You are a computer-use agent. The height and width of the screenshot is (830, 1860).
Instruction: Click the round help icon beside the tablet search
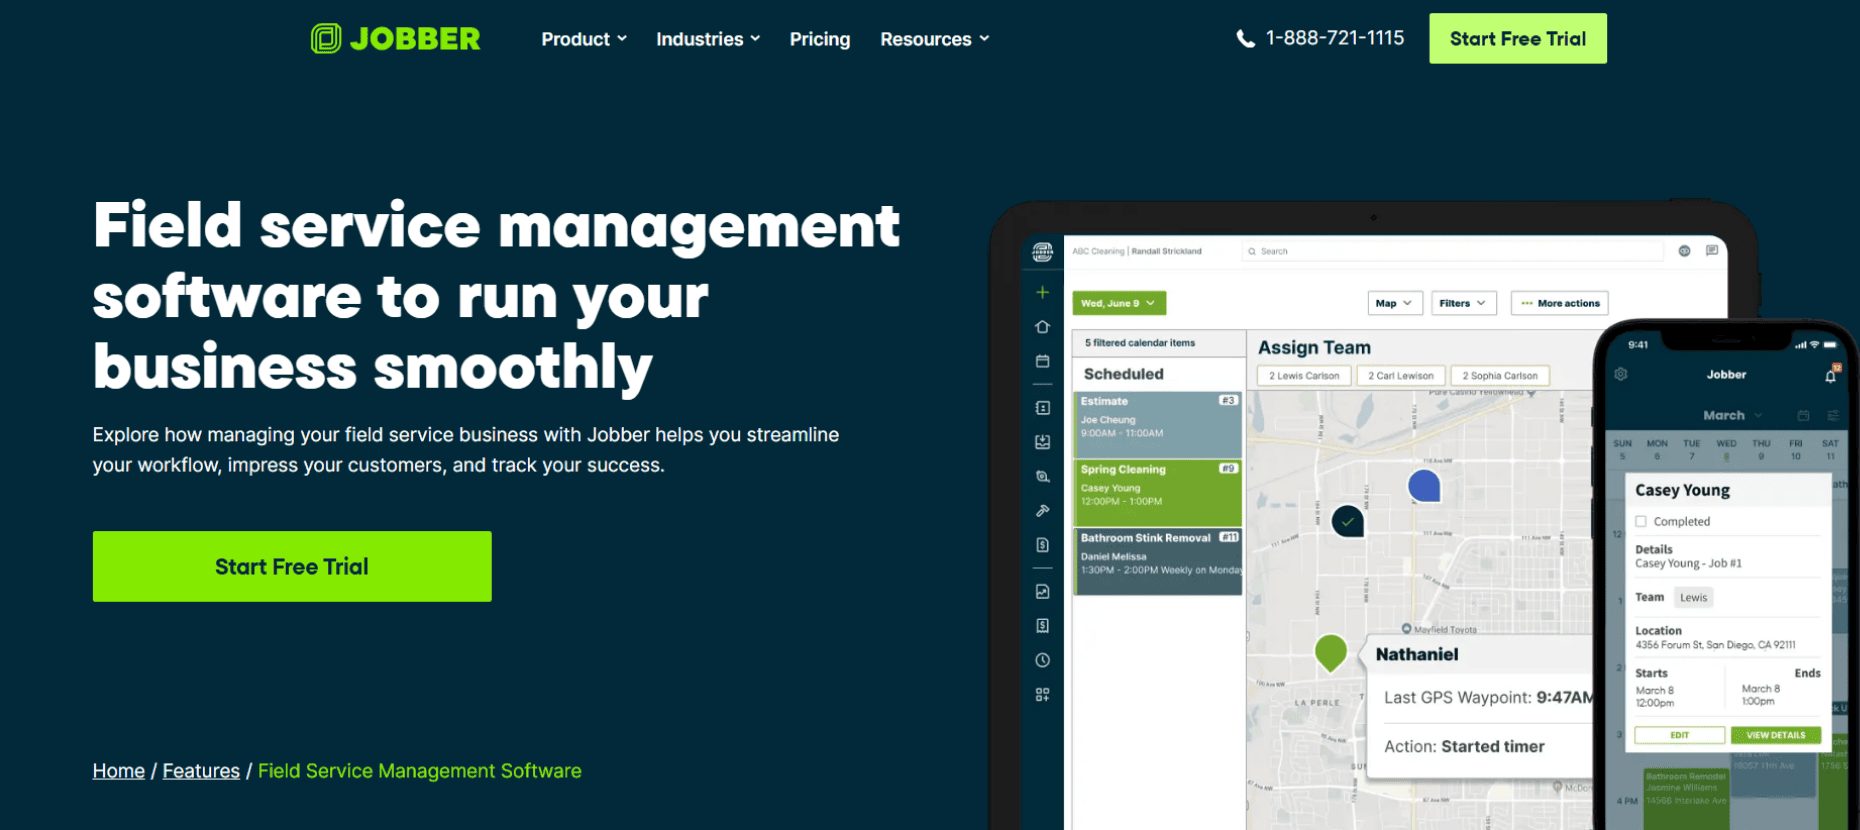(1684, 251)
